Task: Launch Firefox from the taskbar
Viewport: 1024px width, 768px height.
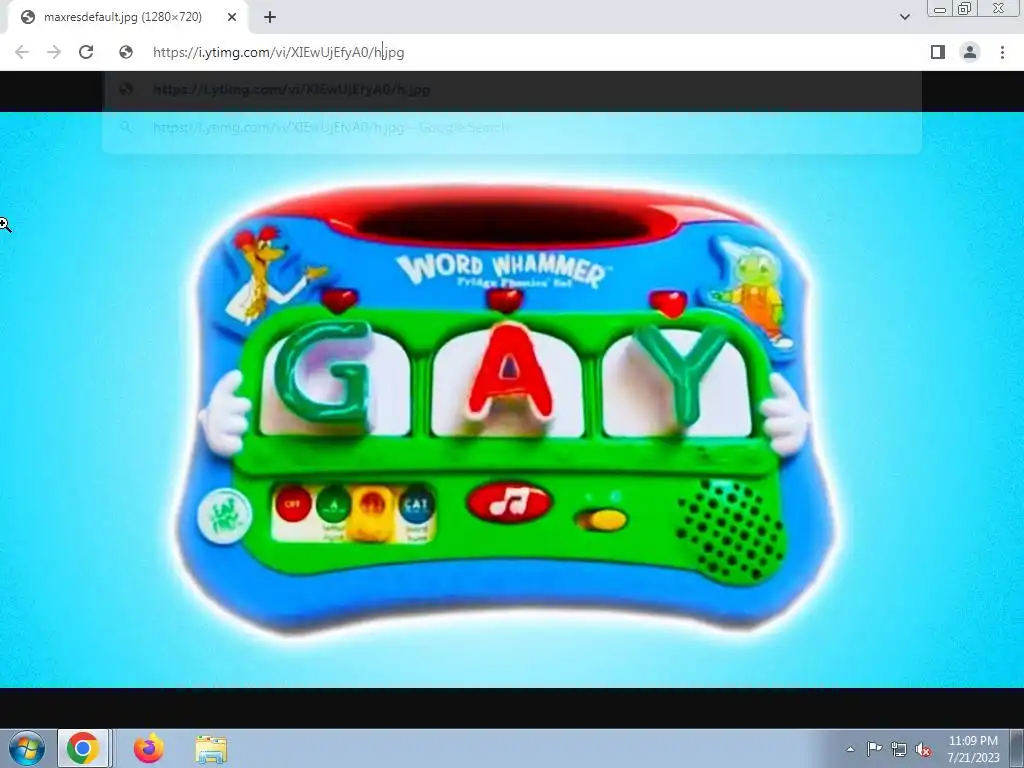Action: (x=149, y=748)
